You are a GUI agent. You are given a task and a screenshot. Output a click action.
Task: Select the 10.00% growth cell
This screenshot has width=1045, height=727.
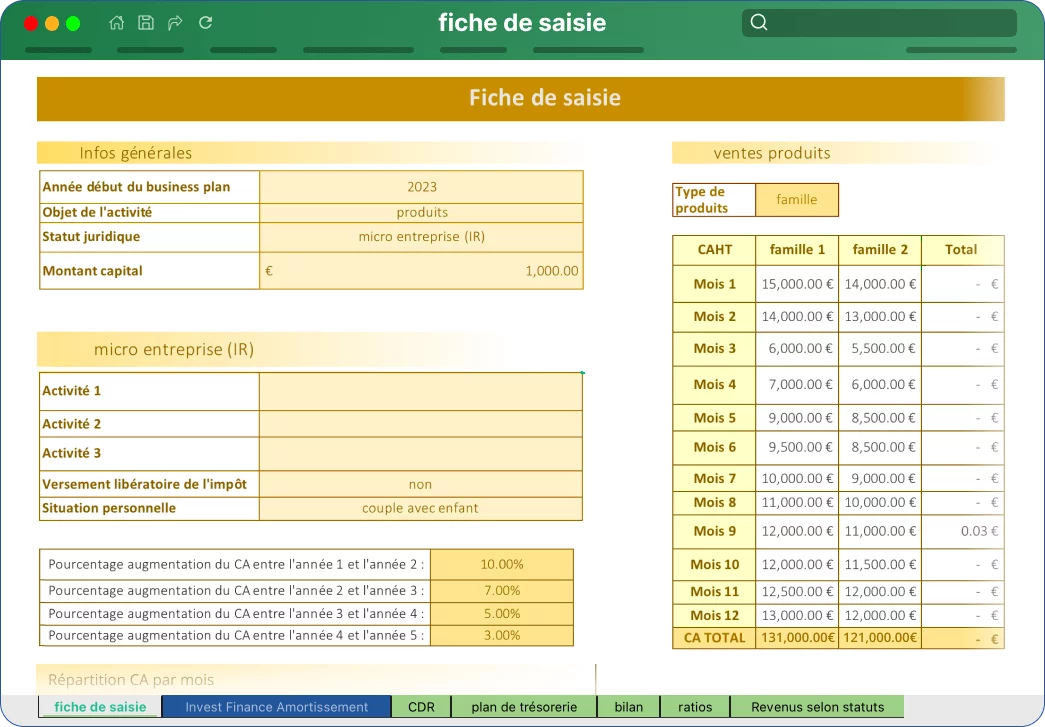pos(502,564)
